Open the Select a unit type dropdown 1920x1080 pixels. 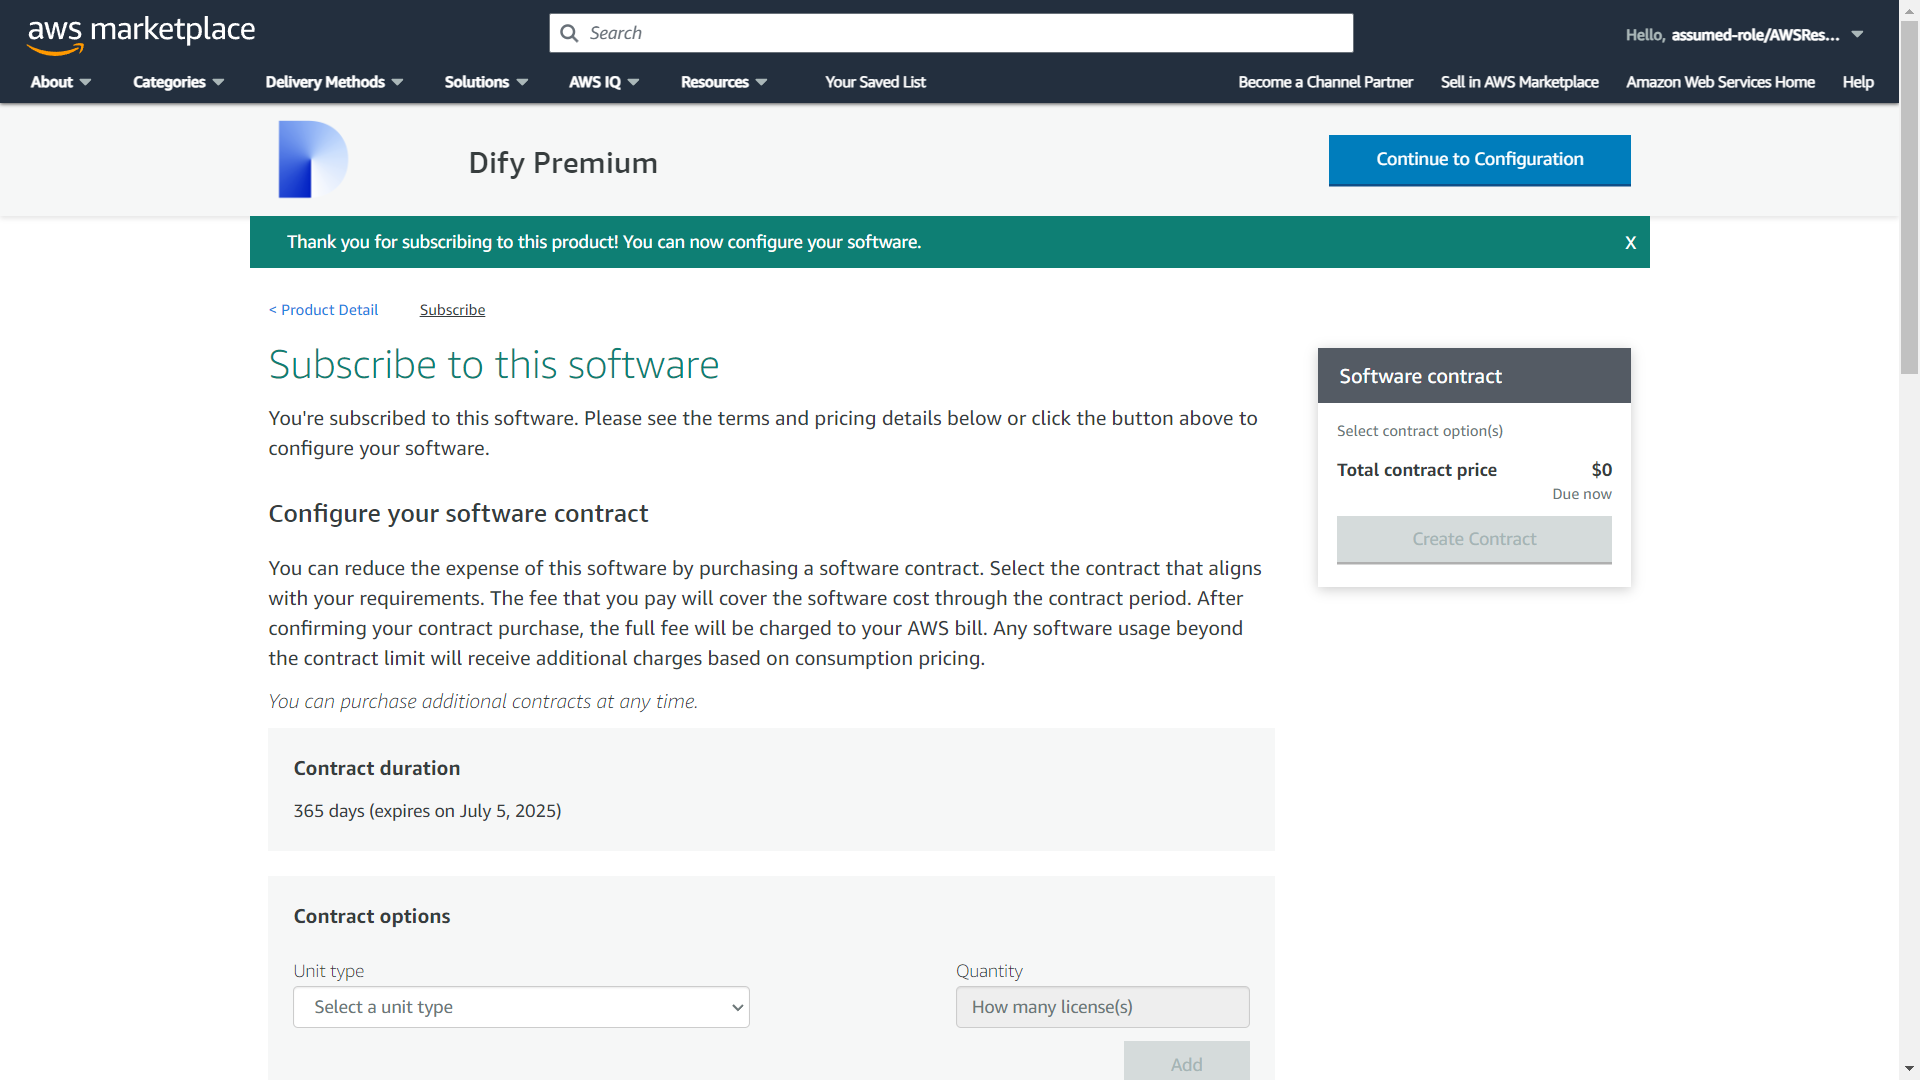coord(521,1007)
